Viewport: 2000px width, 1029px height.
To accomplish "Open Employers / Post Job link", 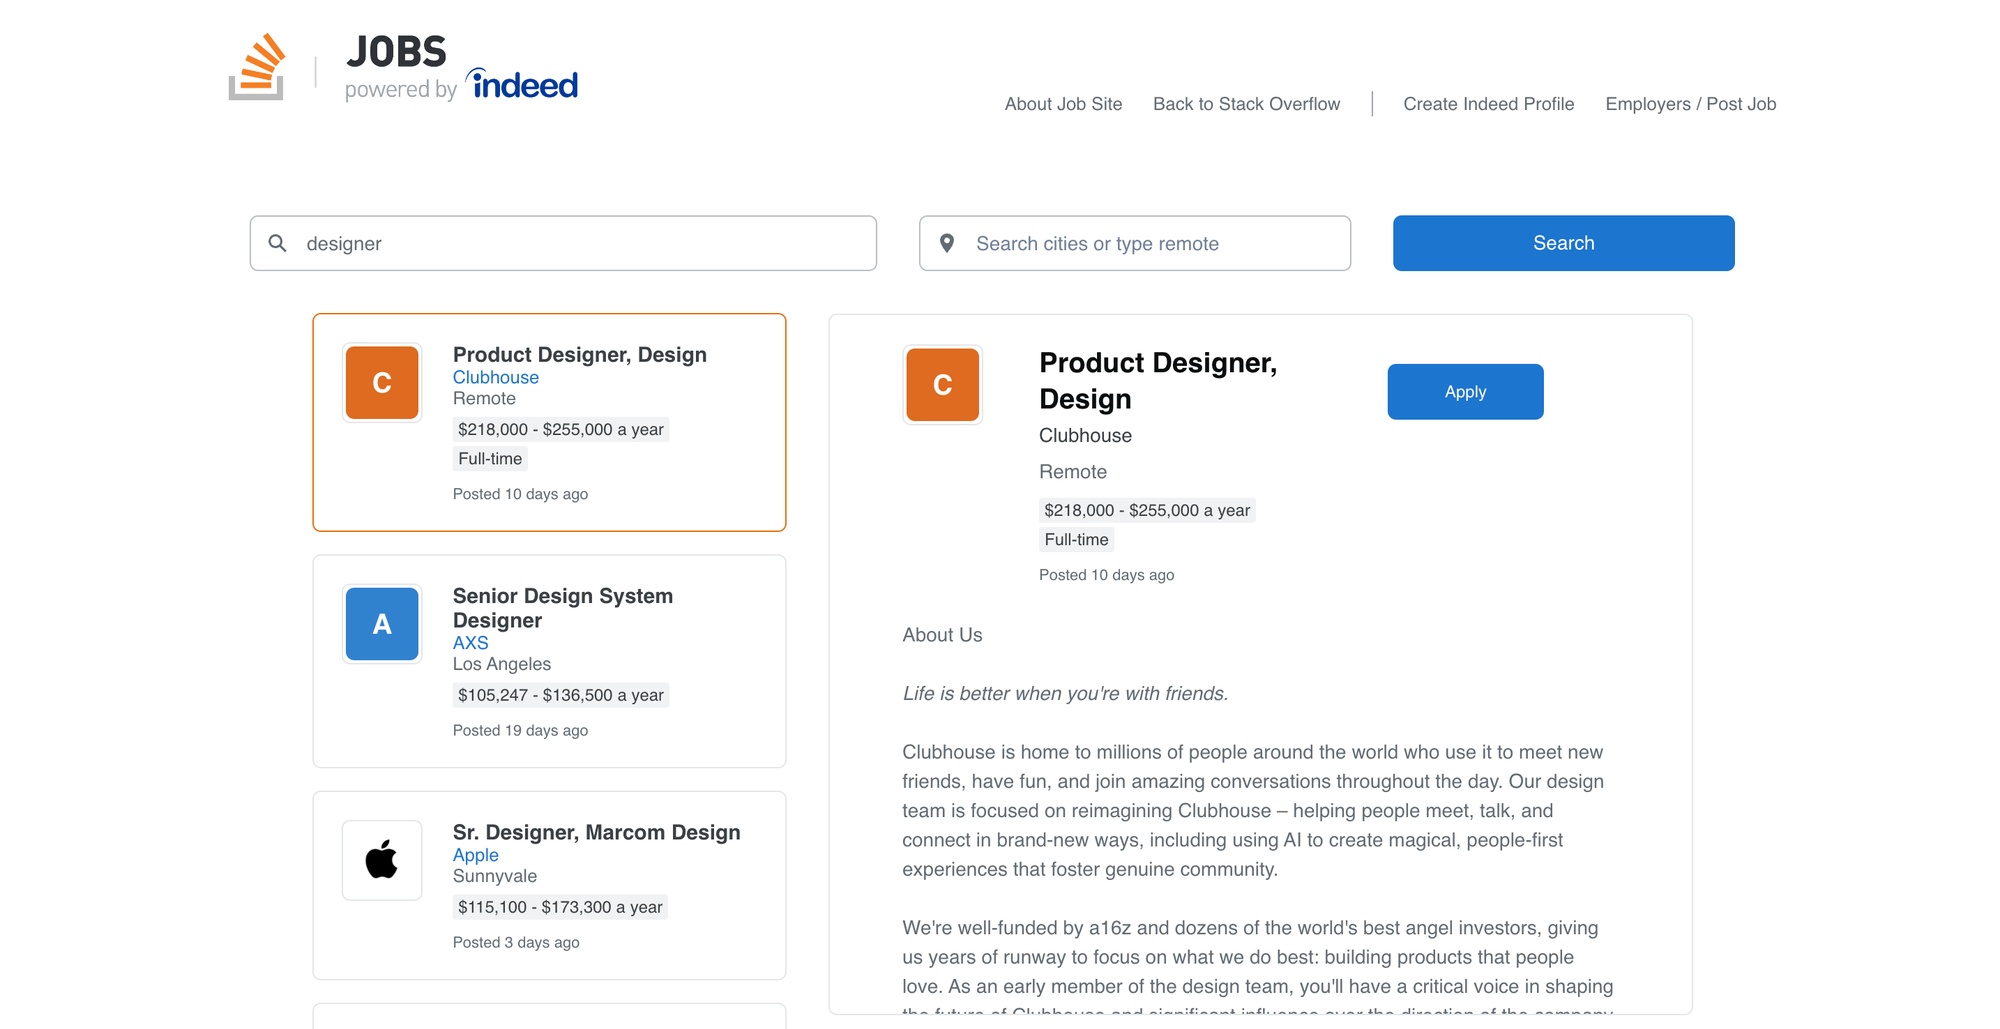I will [1690, 104].
